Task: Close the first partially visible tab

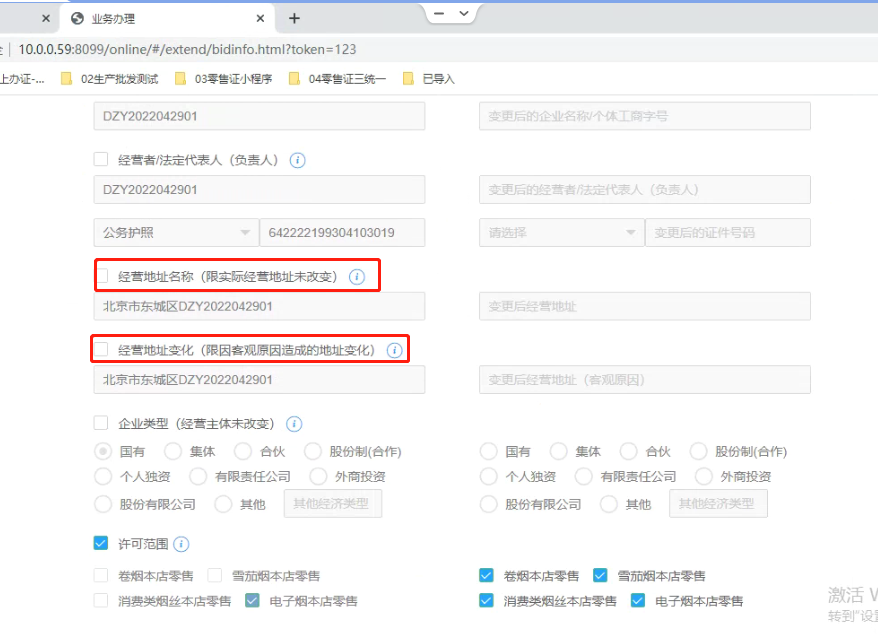Action: coord(46,18)
